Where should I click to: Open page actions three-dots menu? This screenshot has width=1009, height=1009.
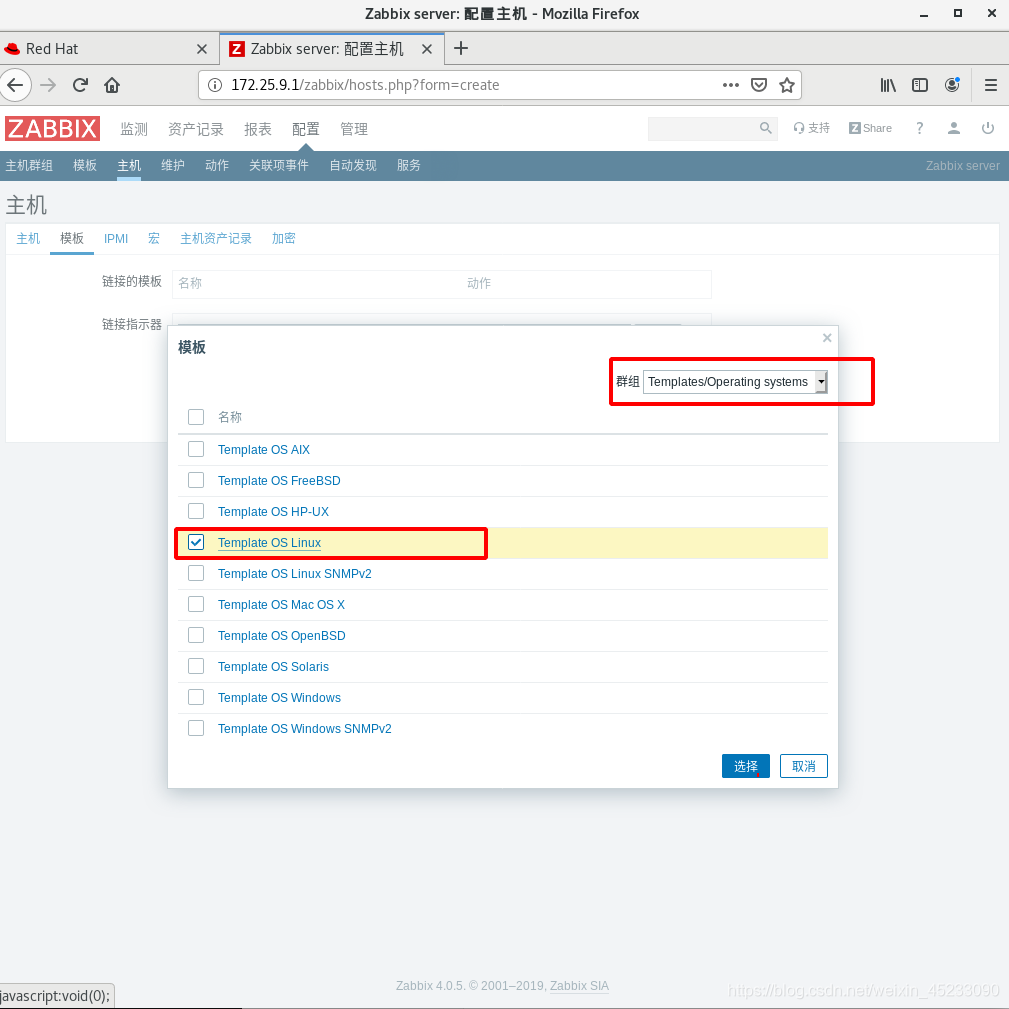coord(730,85)
